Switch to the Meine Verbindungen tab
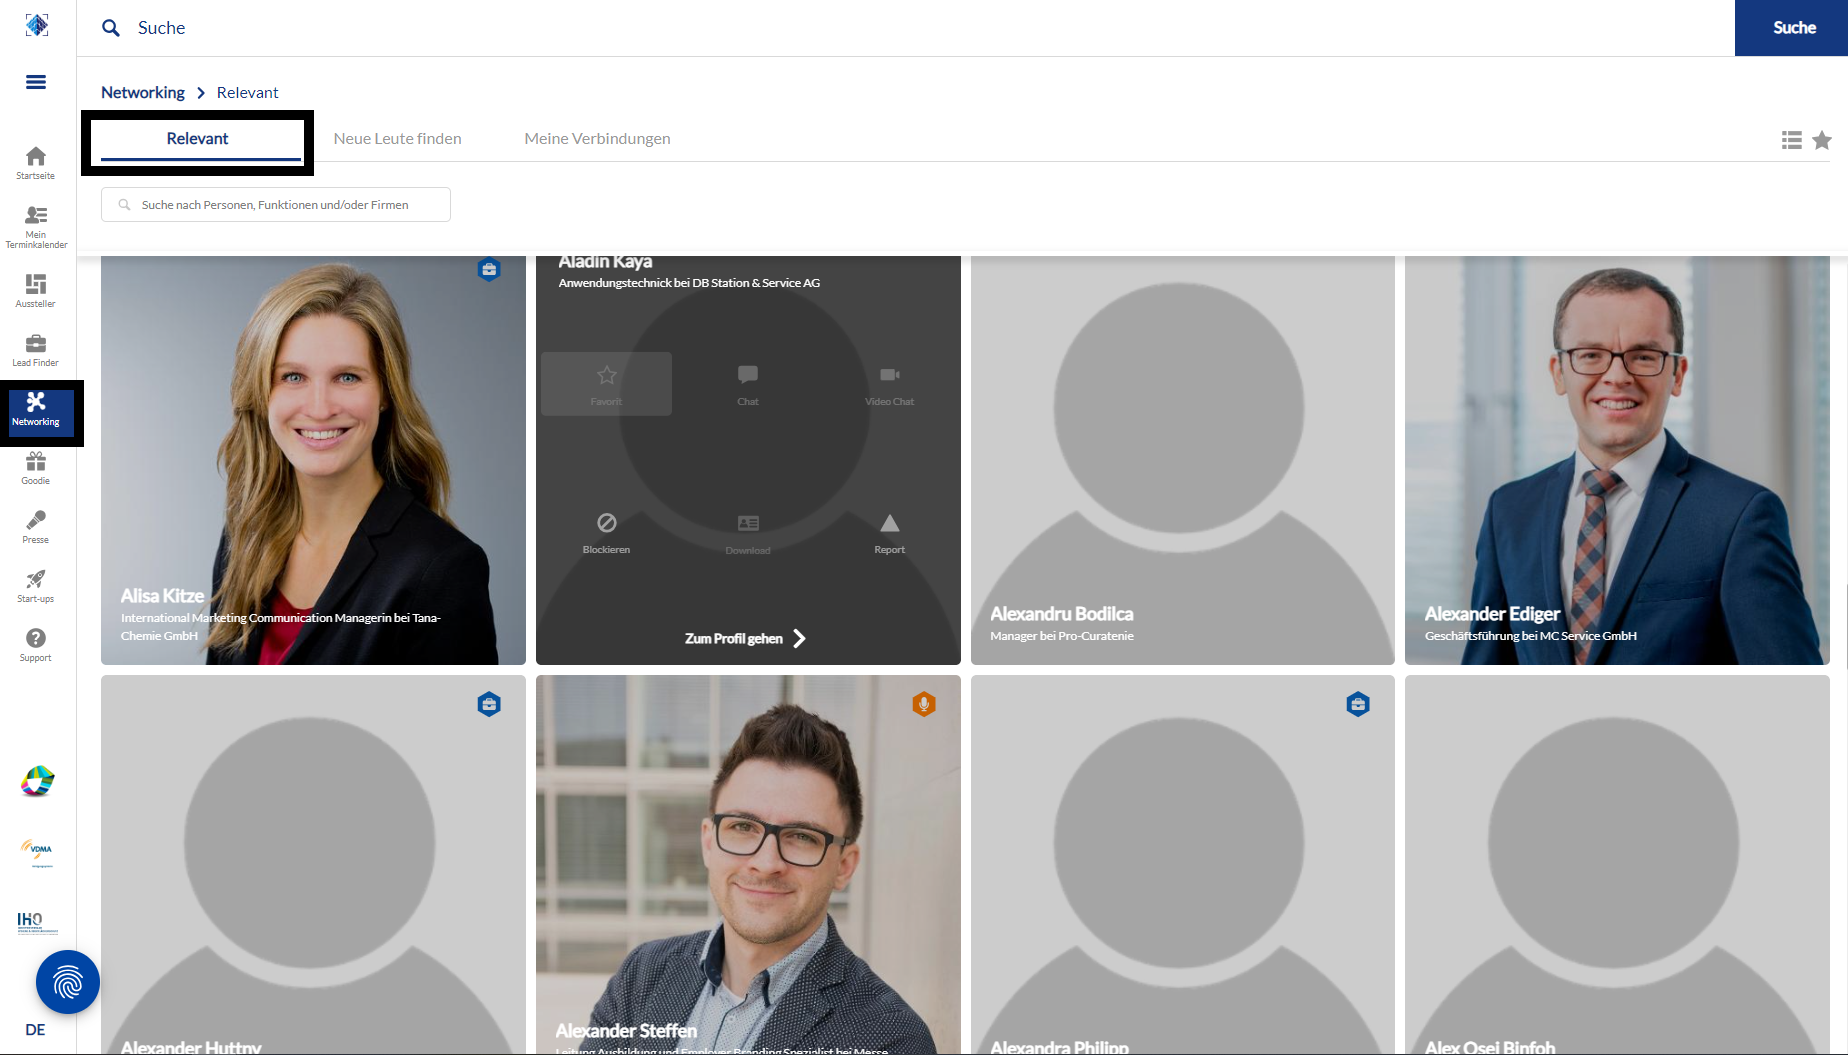Image resolution: width=1848 pixels, height=1055 pixels. [597, 139]
